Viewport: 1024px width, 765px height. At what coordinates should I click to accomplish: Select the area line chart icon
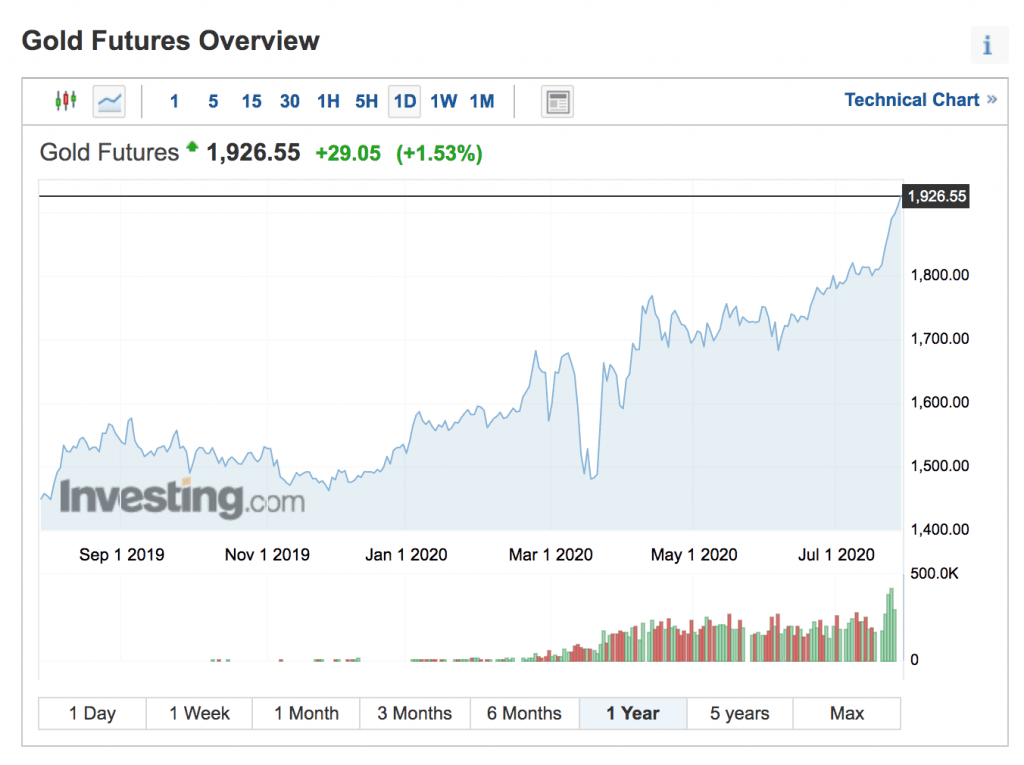click(109, 101)
